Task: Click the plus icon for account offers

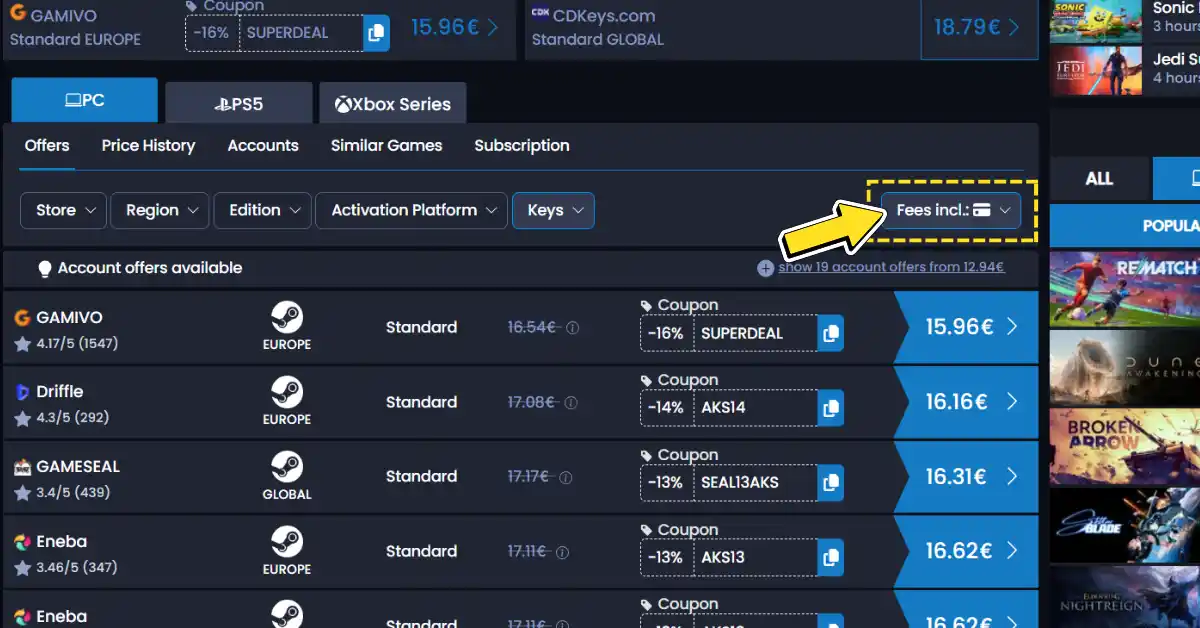Action: pos(766,268)
